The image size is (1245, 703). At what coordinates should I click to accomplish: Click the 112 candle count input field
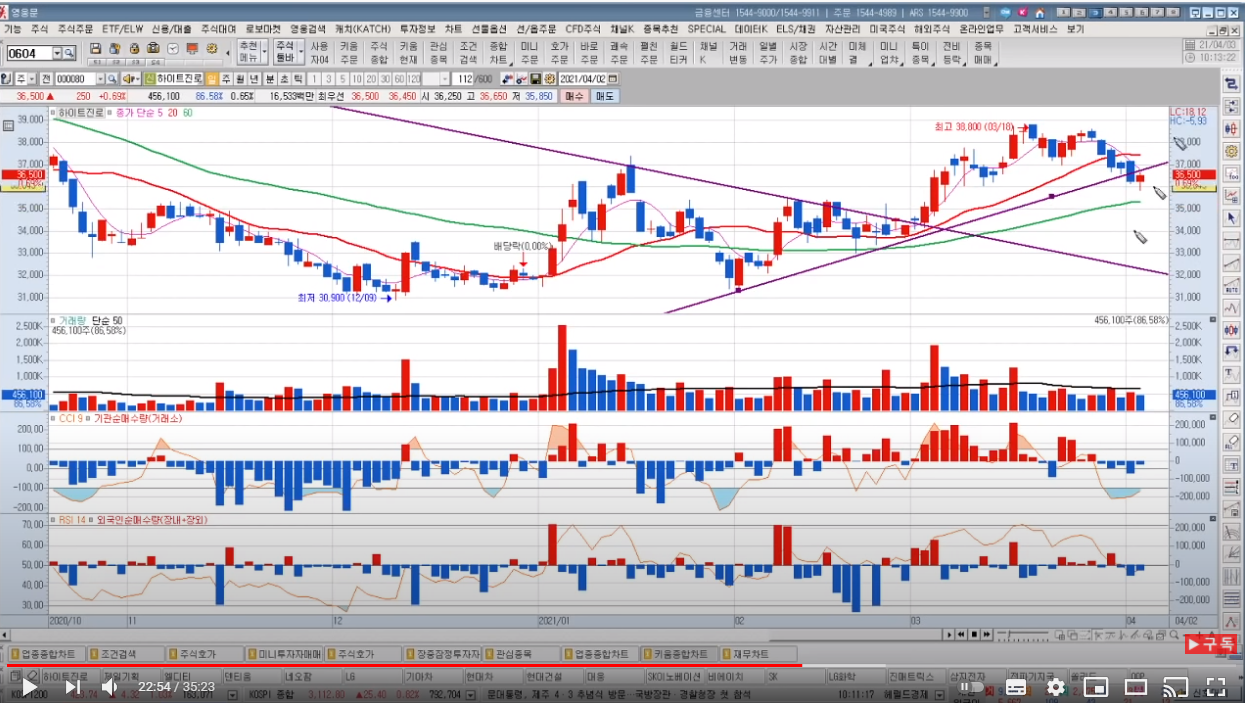[x=464, y=79]
